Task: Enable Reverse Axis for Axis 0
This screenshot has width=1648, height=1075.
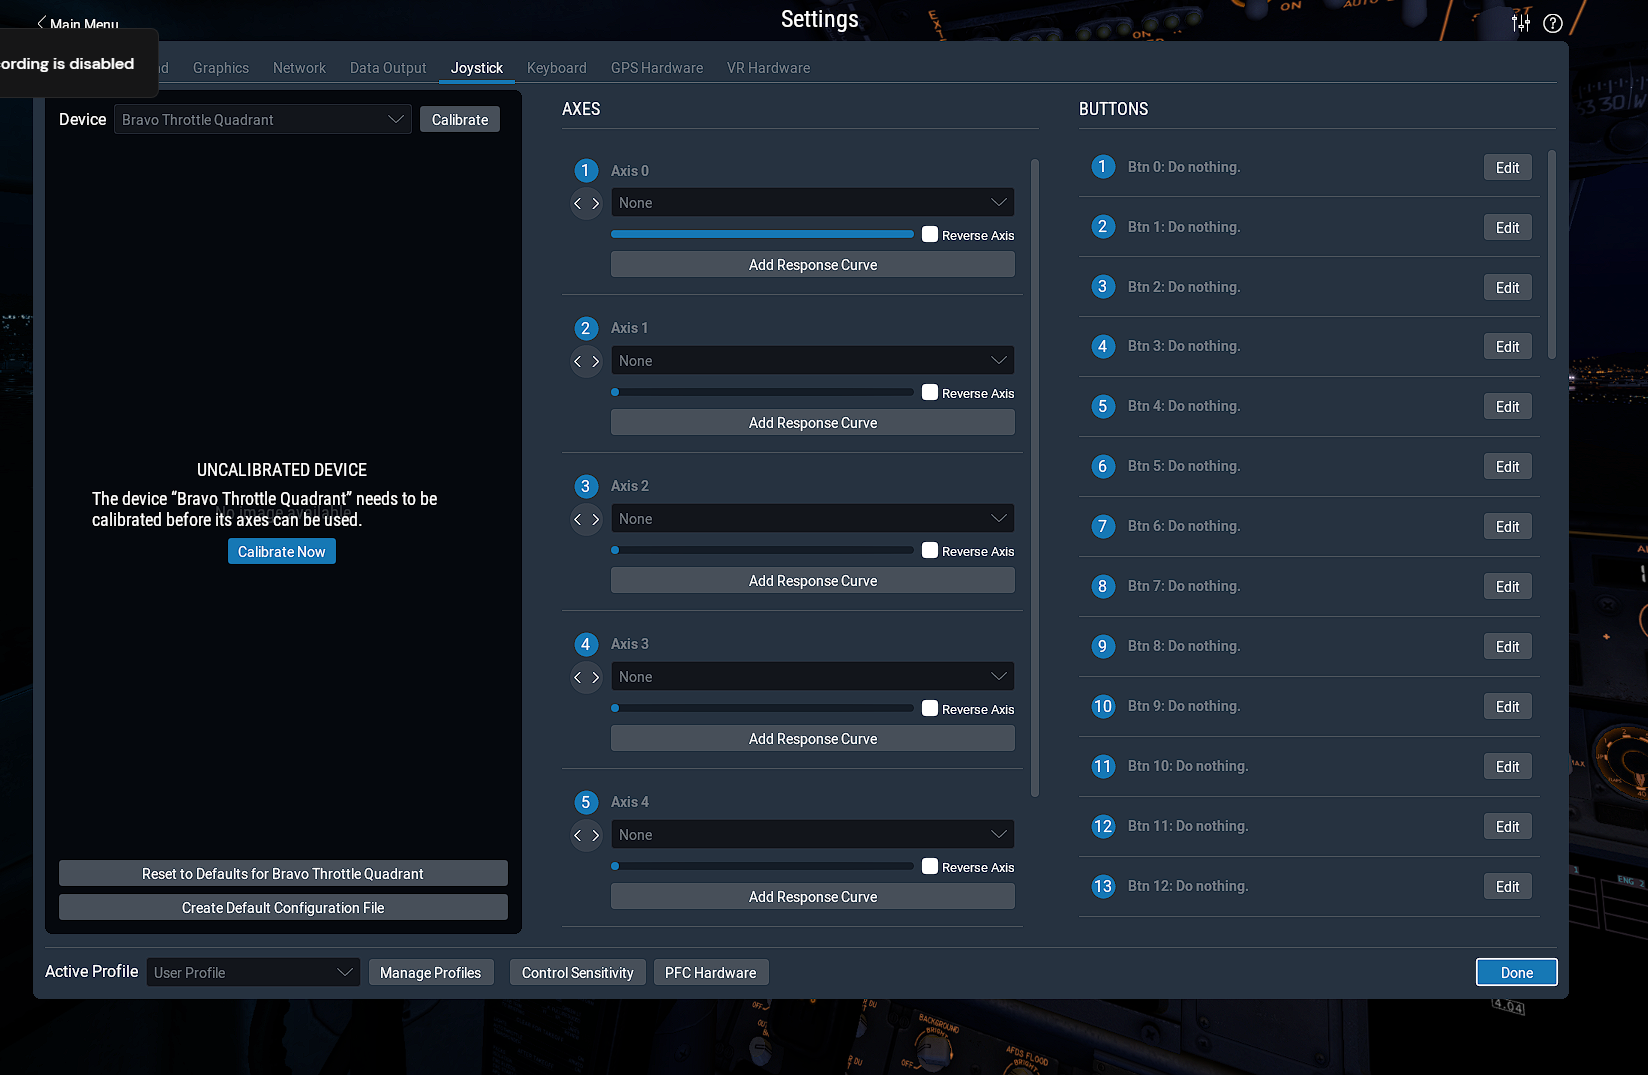Action: [930, 235]
